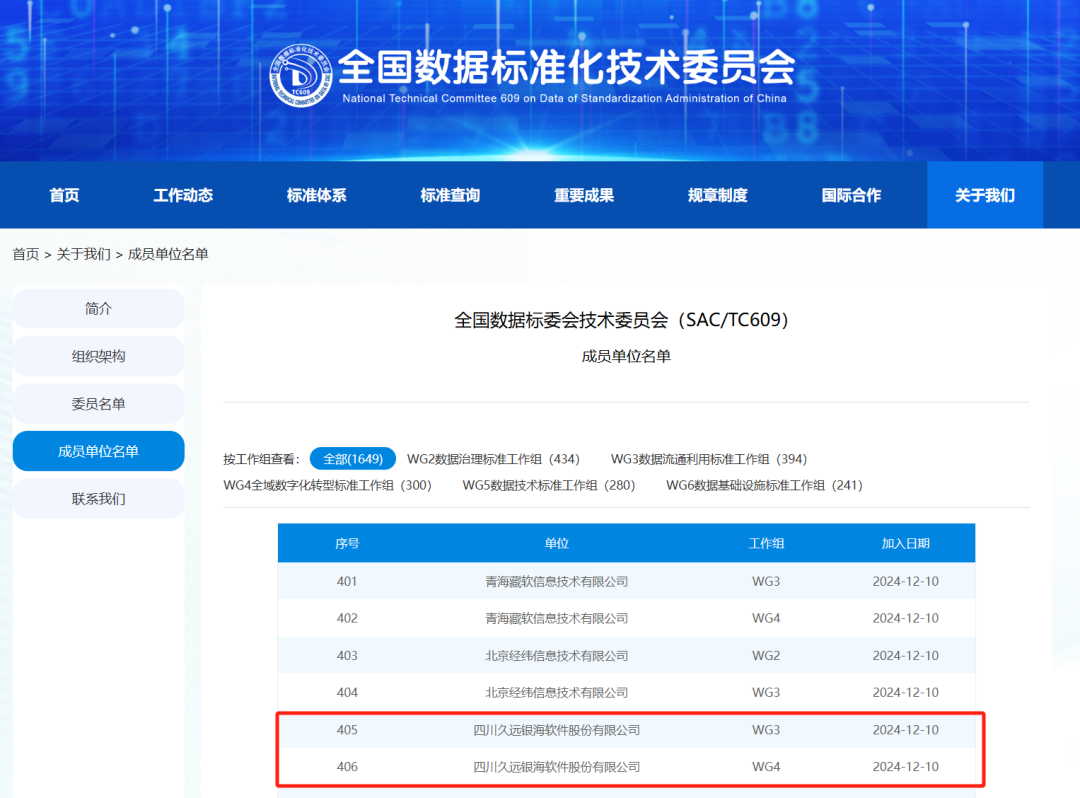Open the 首页 navigation menu item
This screenshot has width=1080, height=798.
(x=64, y=195)
